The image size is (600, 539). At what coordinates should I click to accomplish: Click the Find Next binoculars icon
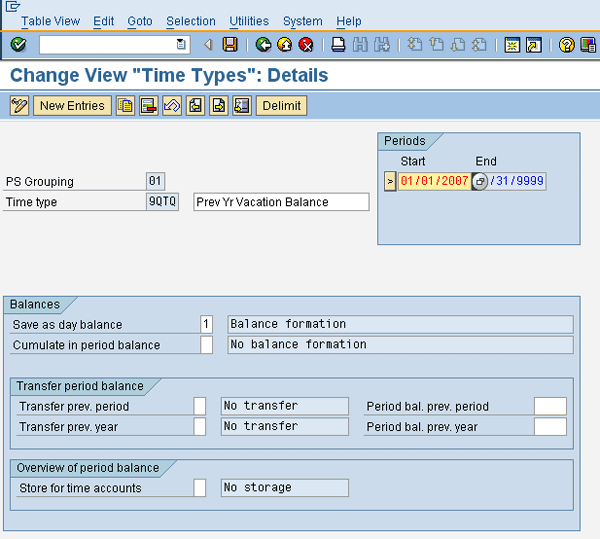[x=382, y=45]
